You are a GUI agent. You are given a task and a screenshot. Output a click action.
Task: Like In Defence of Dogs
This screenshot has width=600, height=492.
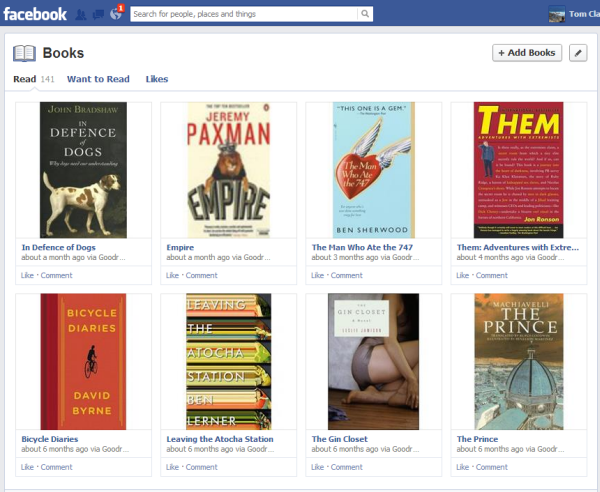click(x=27, y=275)
